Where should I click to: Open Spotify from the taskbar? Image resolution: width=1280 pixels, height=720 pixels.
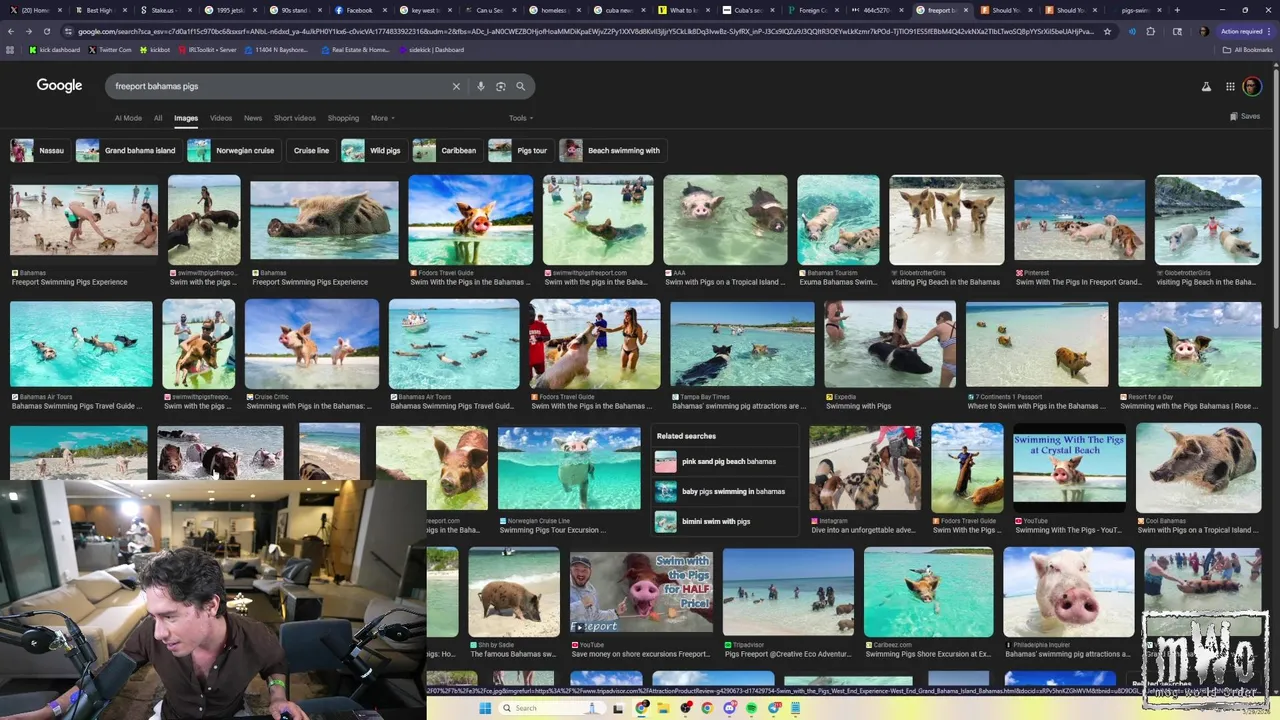[751, 708]
